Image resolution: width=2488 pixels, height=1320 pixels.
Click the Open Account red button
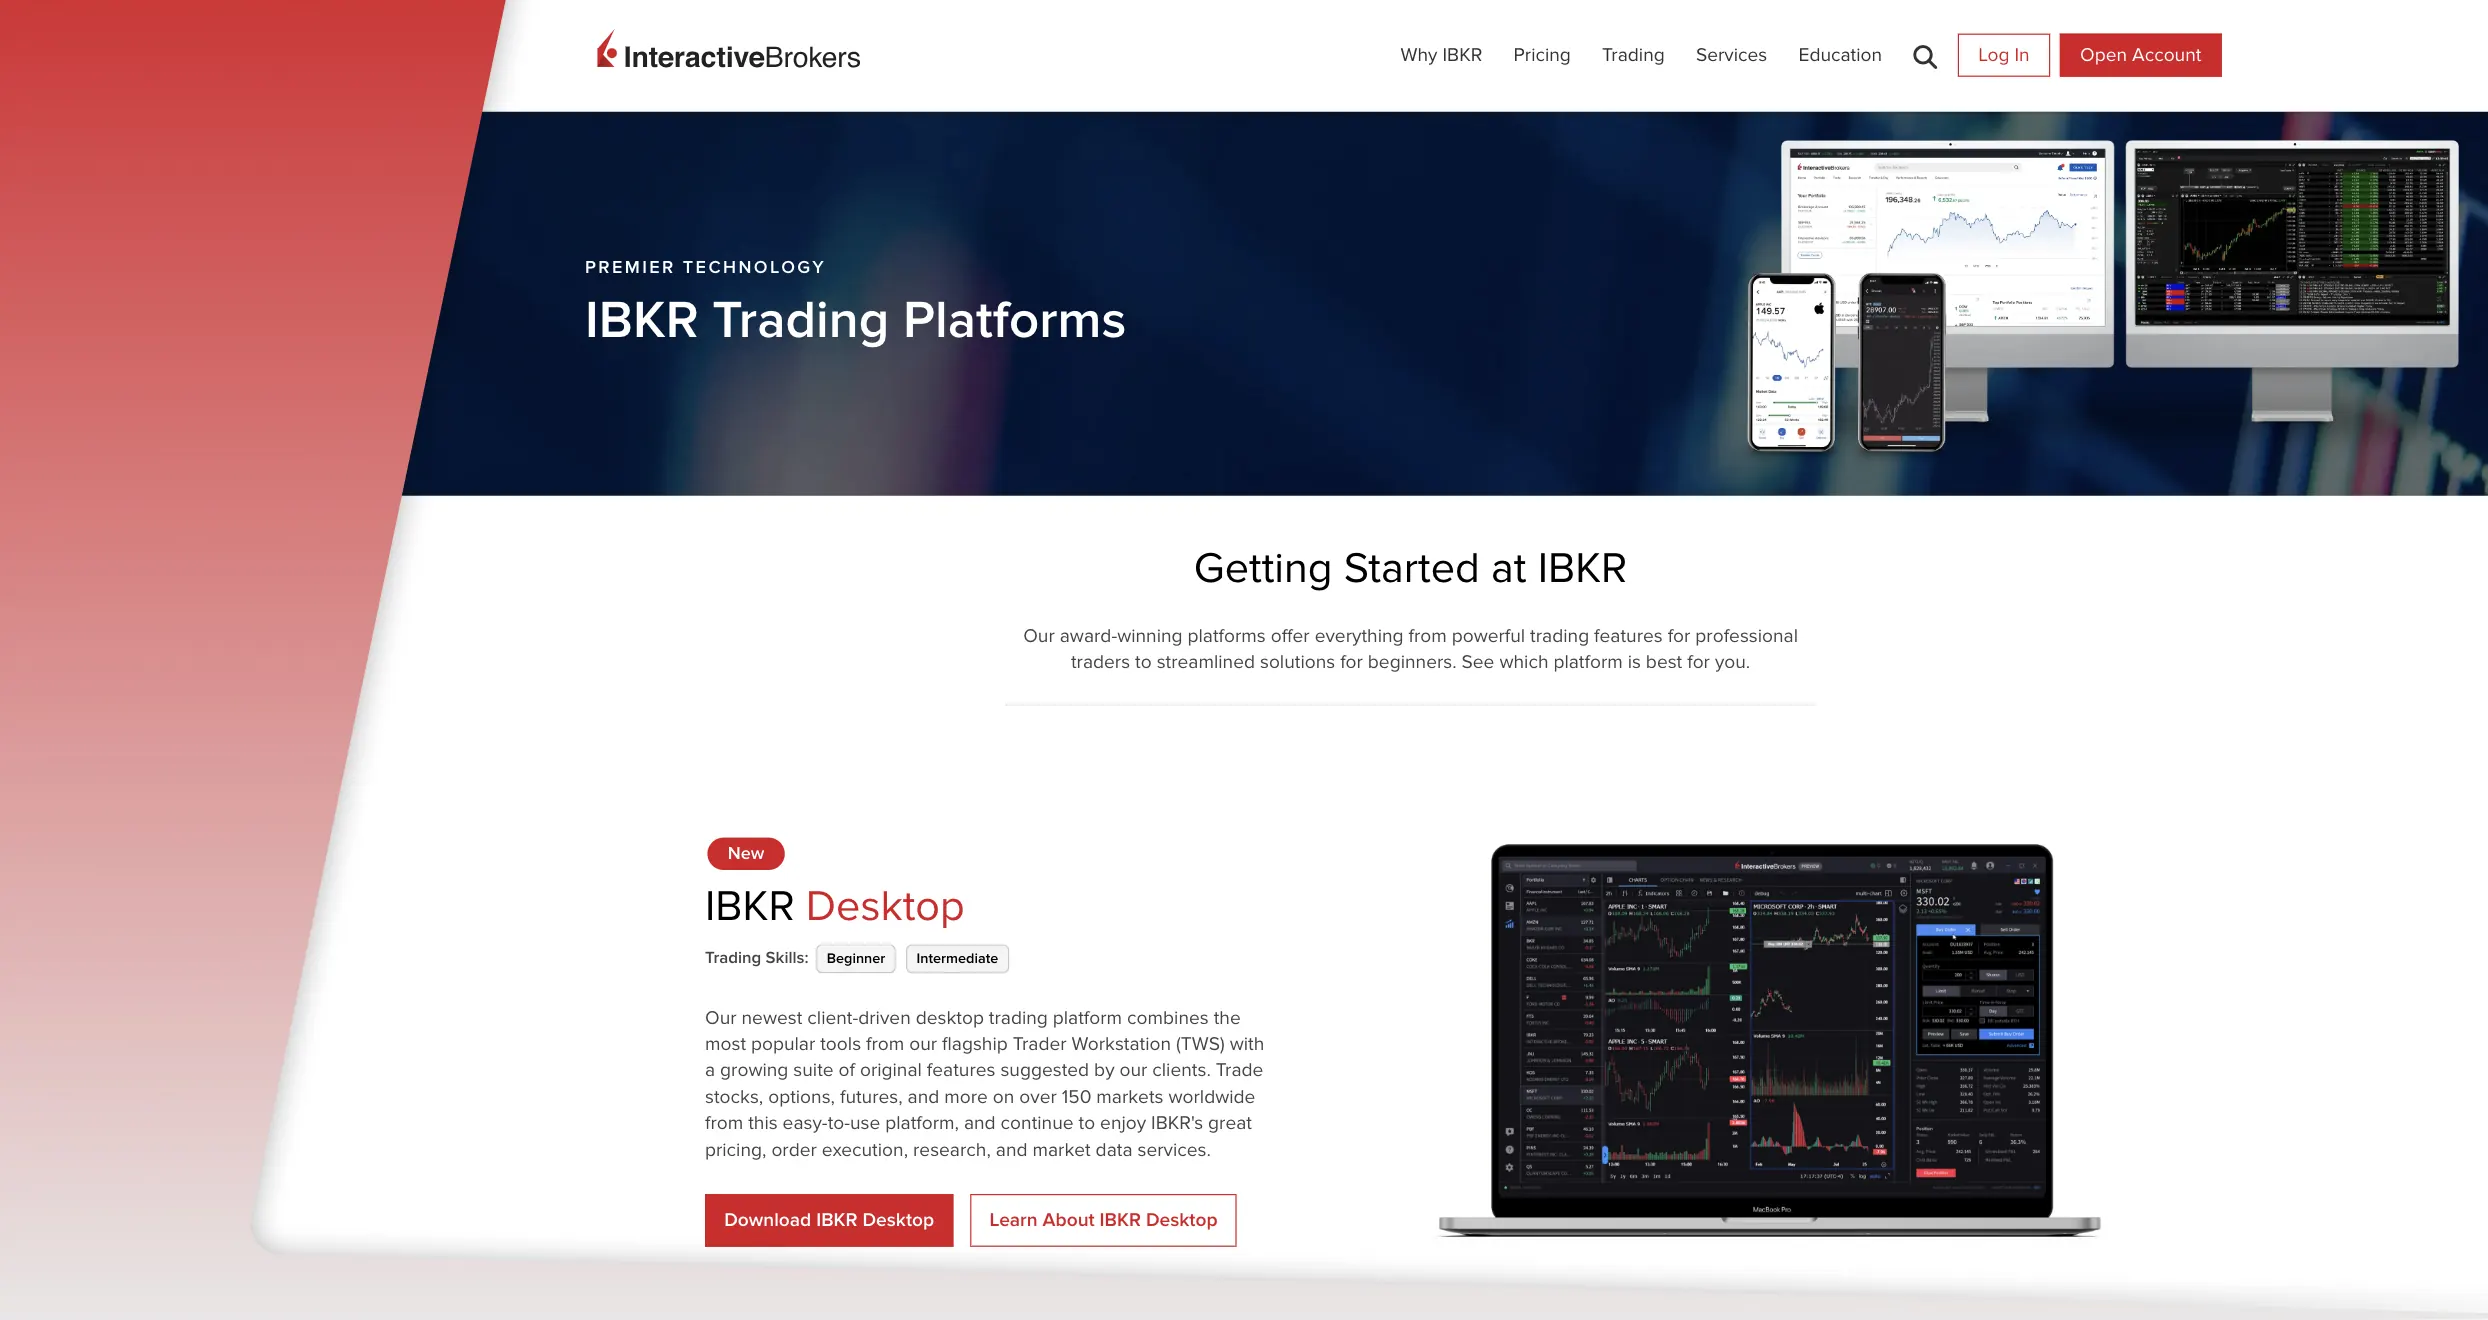pyautogui.click(x=2138, y=54)
